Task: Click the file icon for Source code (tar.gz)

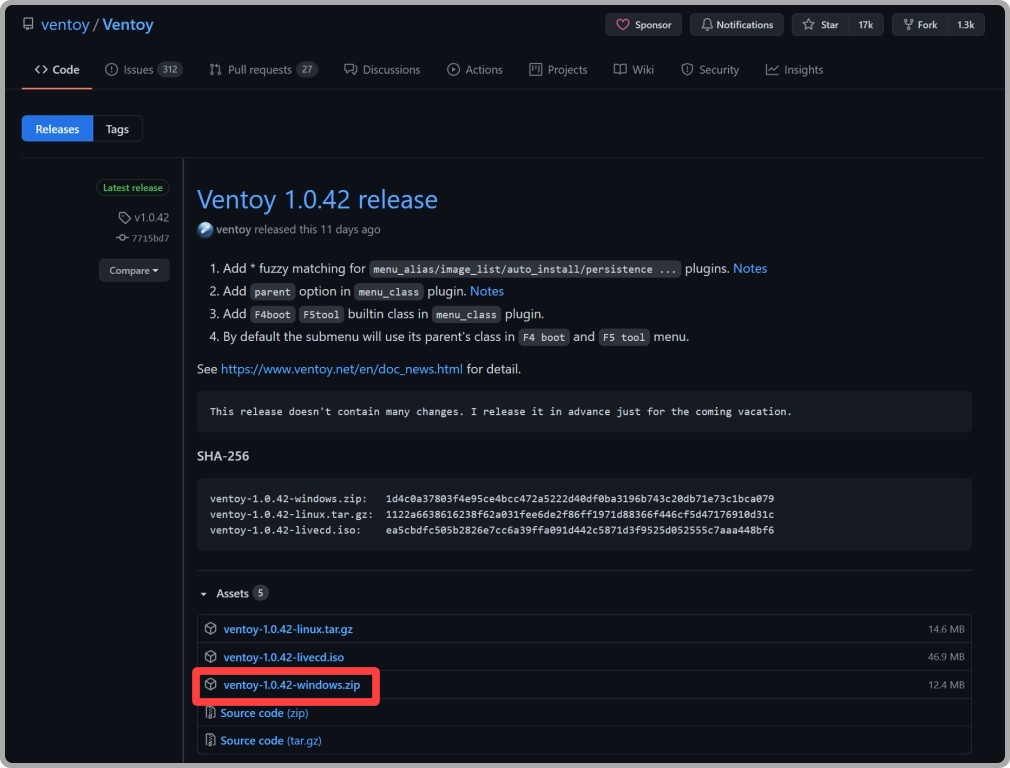Action: [x=210, y=740]
